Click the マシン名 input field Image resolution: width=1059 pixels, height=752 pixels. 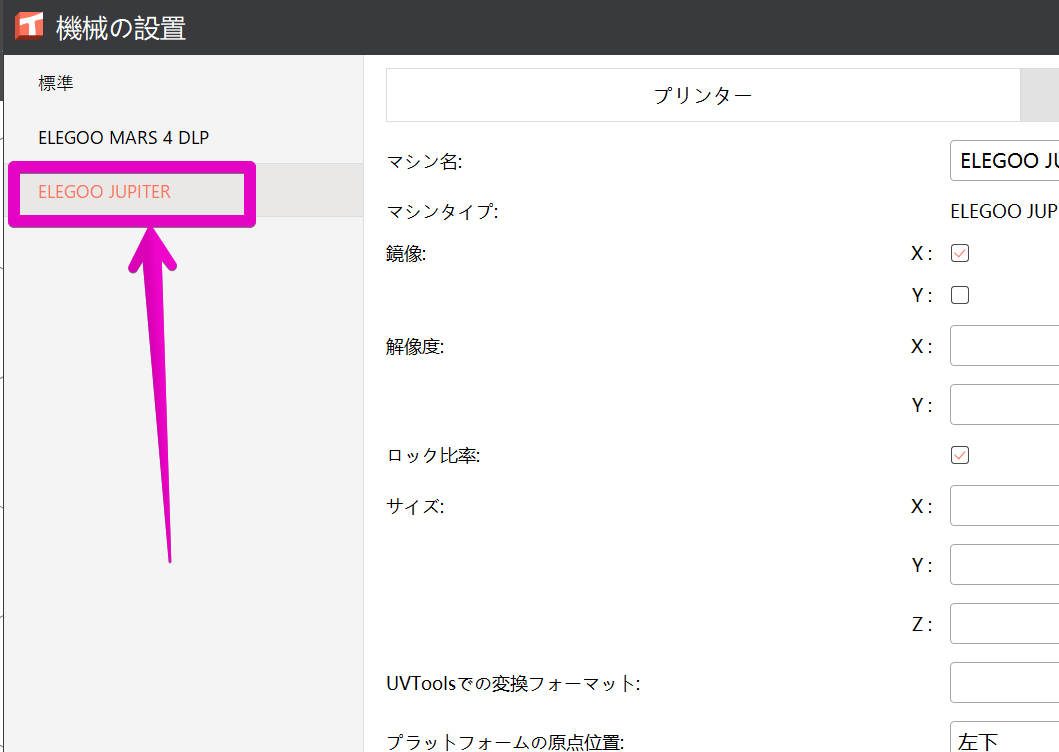pyautogui.click(x=1004, y=161)
